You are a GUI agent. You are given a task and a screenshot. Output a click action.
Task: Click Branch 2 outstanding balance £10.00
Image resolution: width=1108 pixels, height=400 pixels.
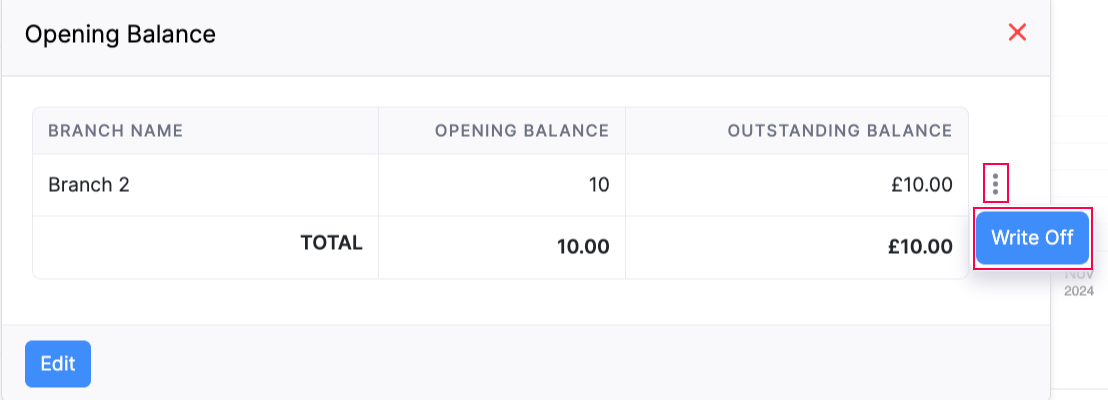click(919, 185)
